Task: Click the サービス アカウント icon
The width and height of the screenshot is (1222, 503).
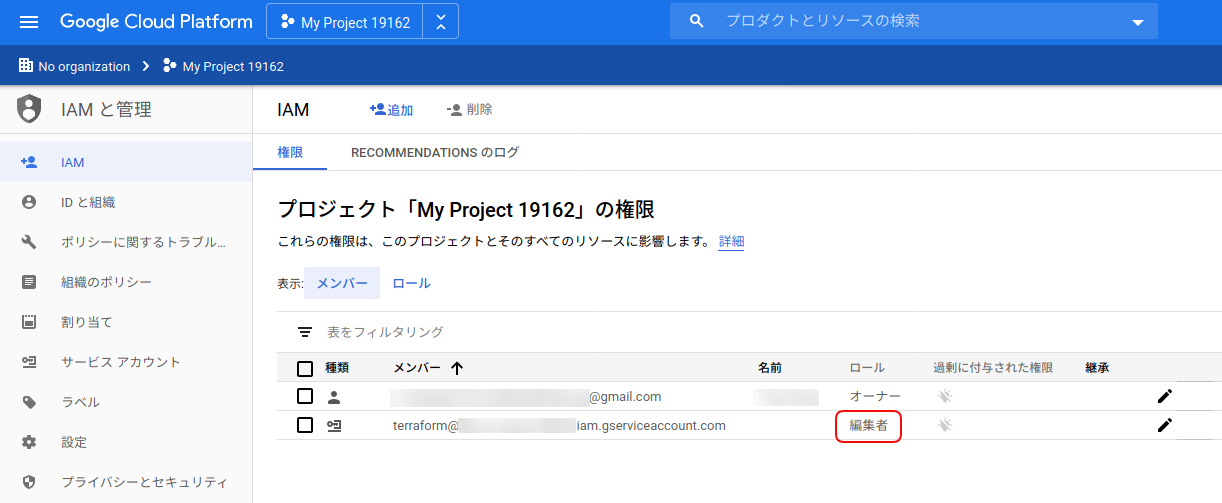Action: [x=29, y=362]
